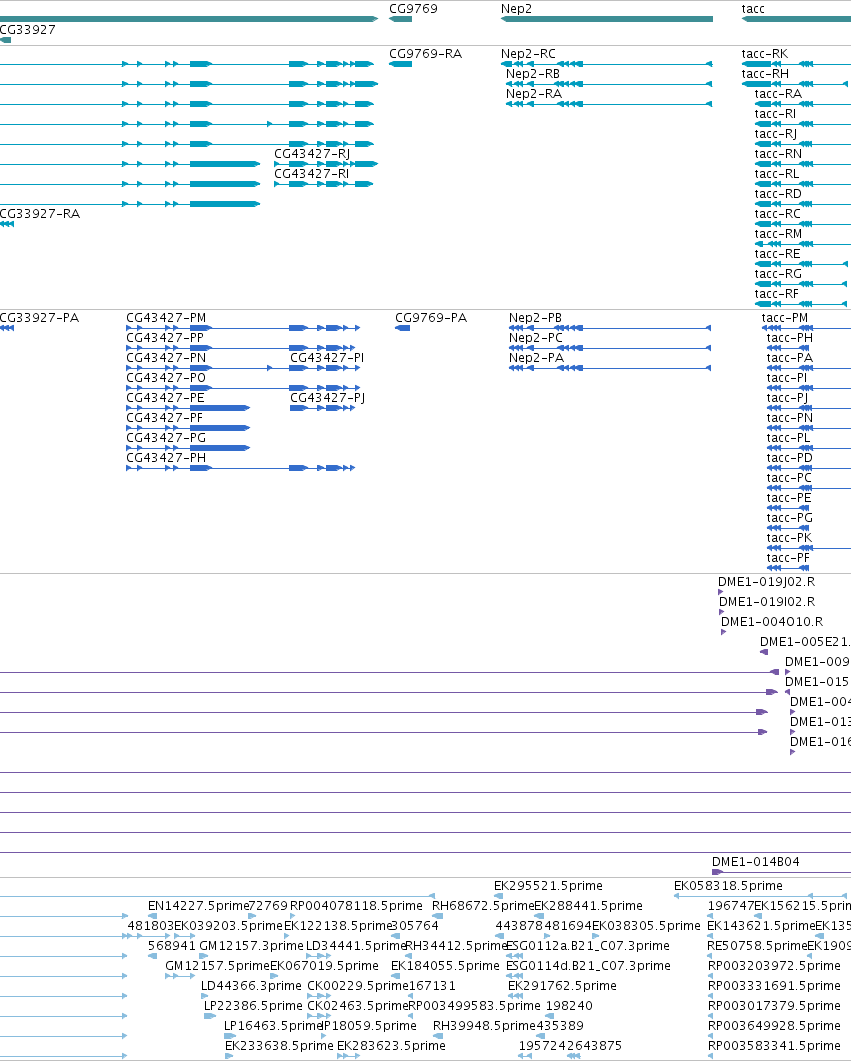Click the tacc-RM transcript label
Viewport: 851px width, 1061px height.
pos(778,233)
